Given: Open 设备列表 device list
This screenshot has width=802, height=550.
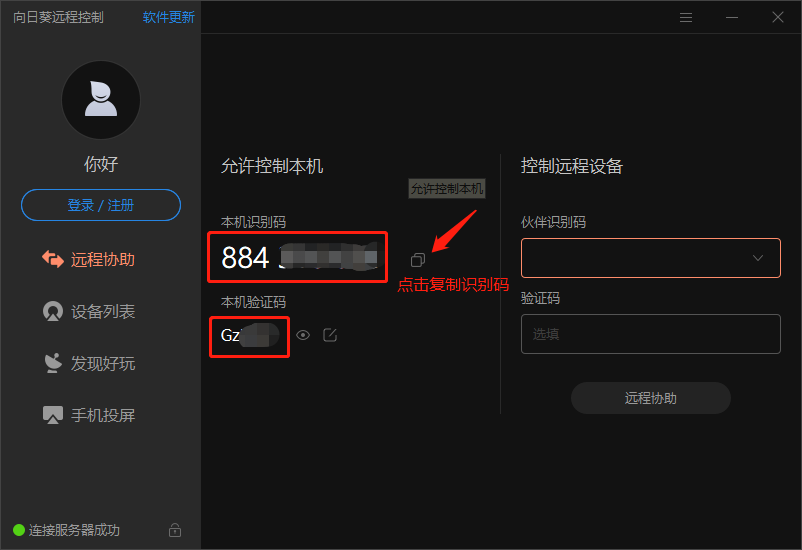Looking at the screenshot, I should (x=88, y=312).
